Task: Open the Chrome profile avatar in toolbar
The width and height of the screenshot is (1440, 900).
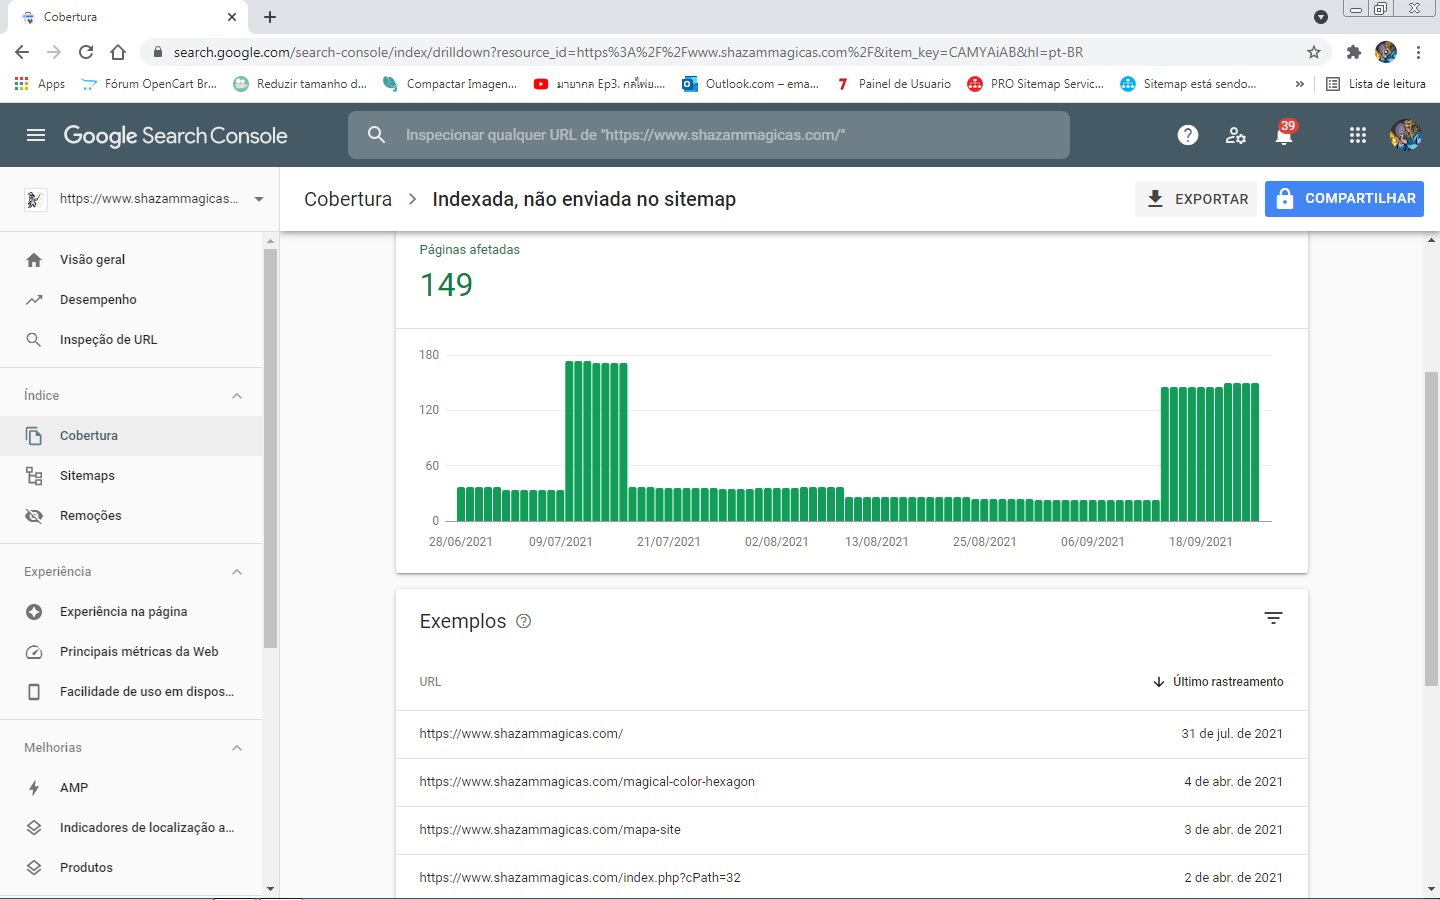Action: [1386, 52]
